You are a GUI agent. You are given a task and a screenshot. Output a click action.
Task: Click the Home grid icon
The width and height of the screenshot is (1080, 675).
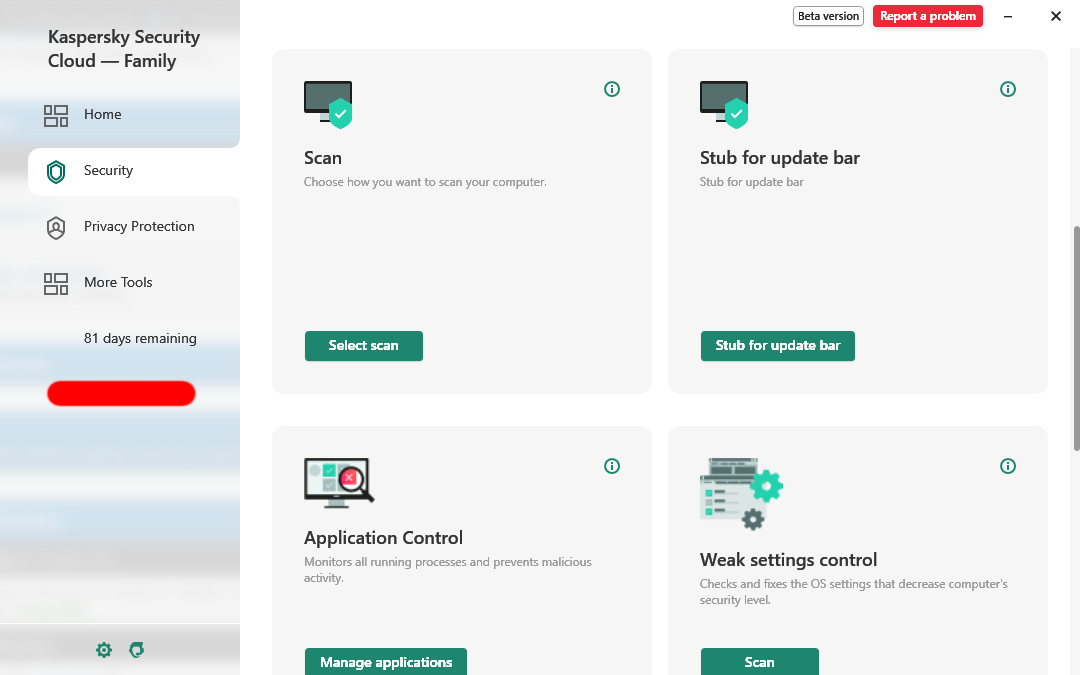56,116
